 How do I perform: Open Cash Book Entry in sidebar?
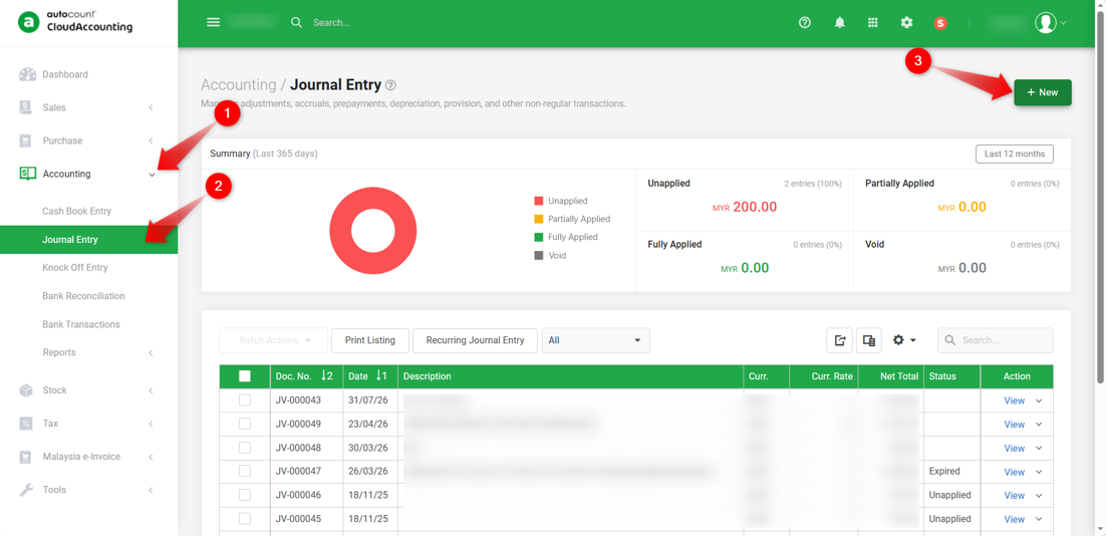[x=77, y=211]
